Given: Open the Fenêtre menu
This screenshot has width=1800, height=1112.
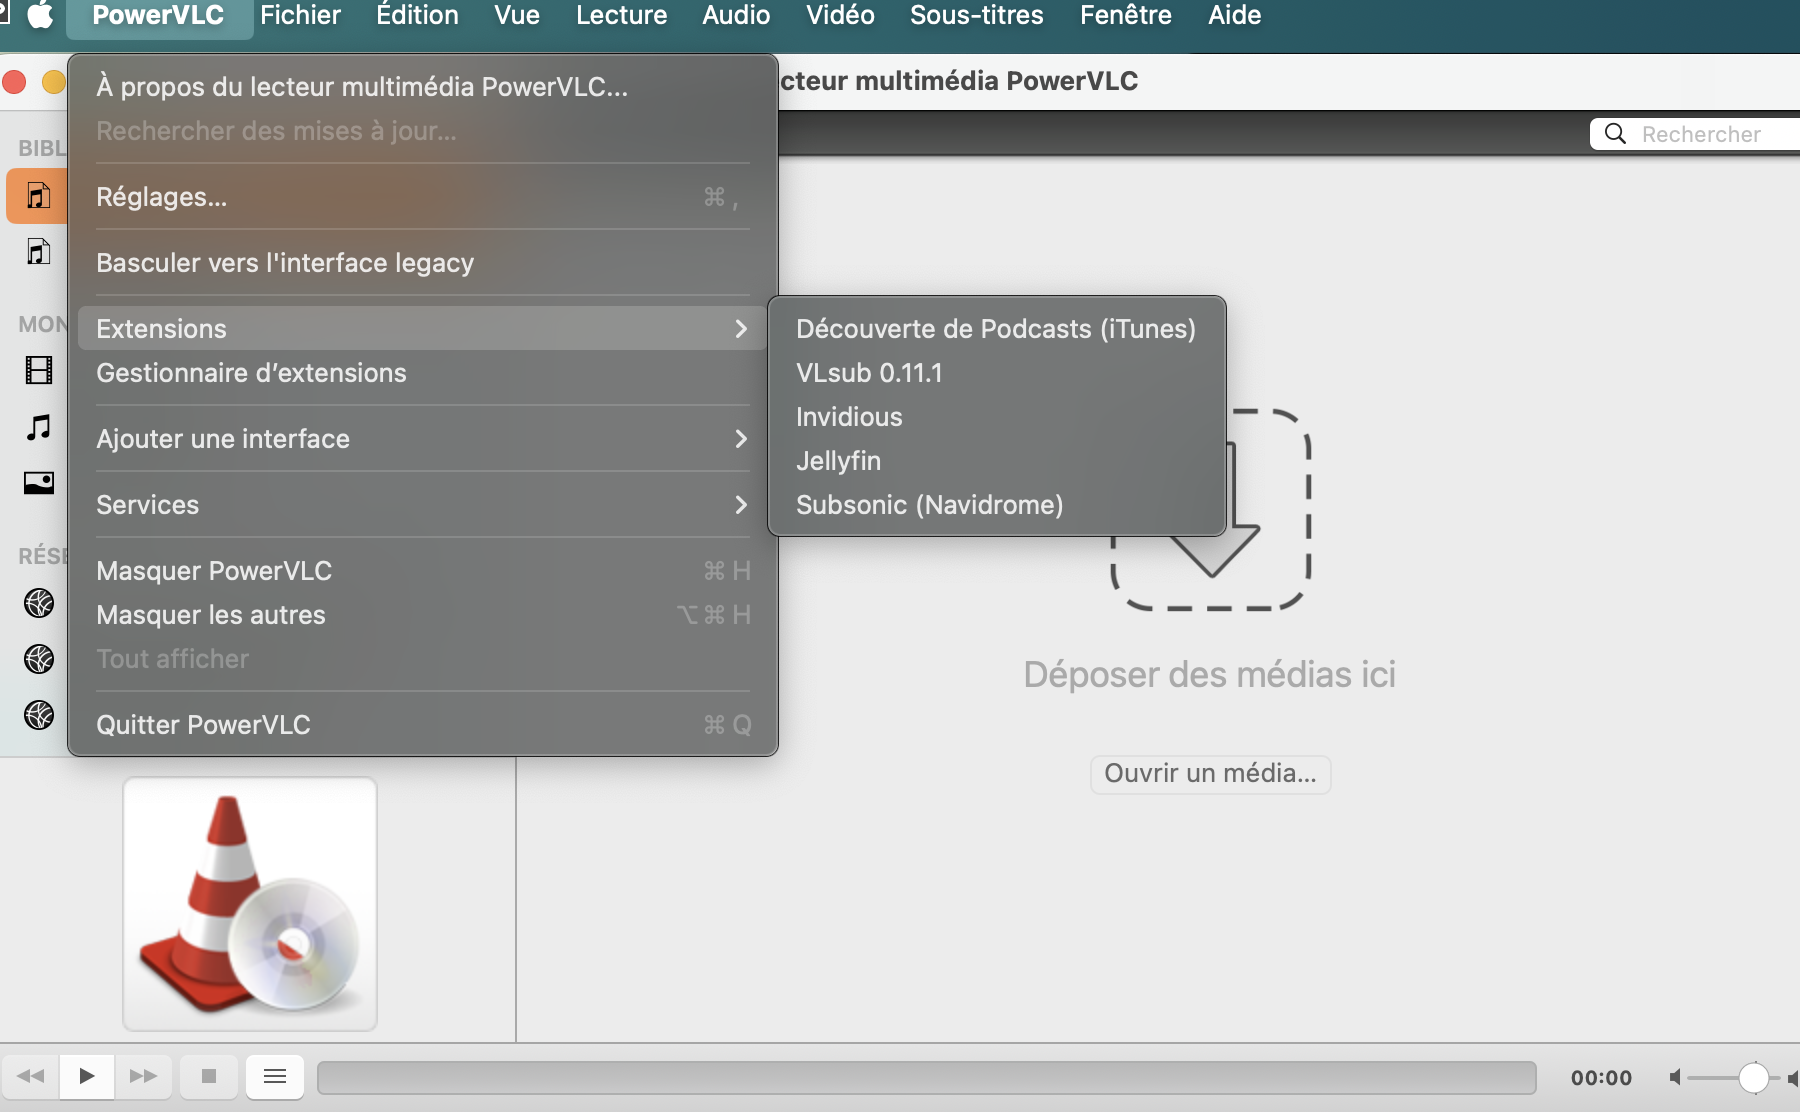Looking at the screenshot, I should [x=1126, y=15].
